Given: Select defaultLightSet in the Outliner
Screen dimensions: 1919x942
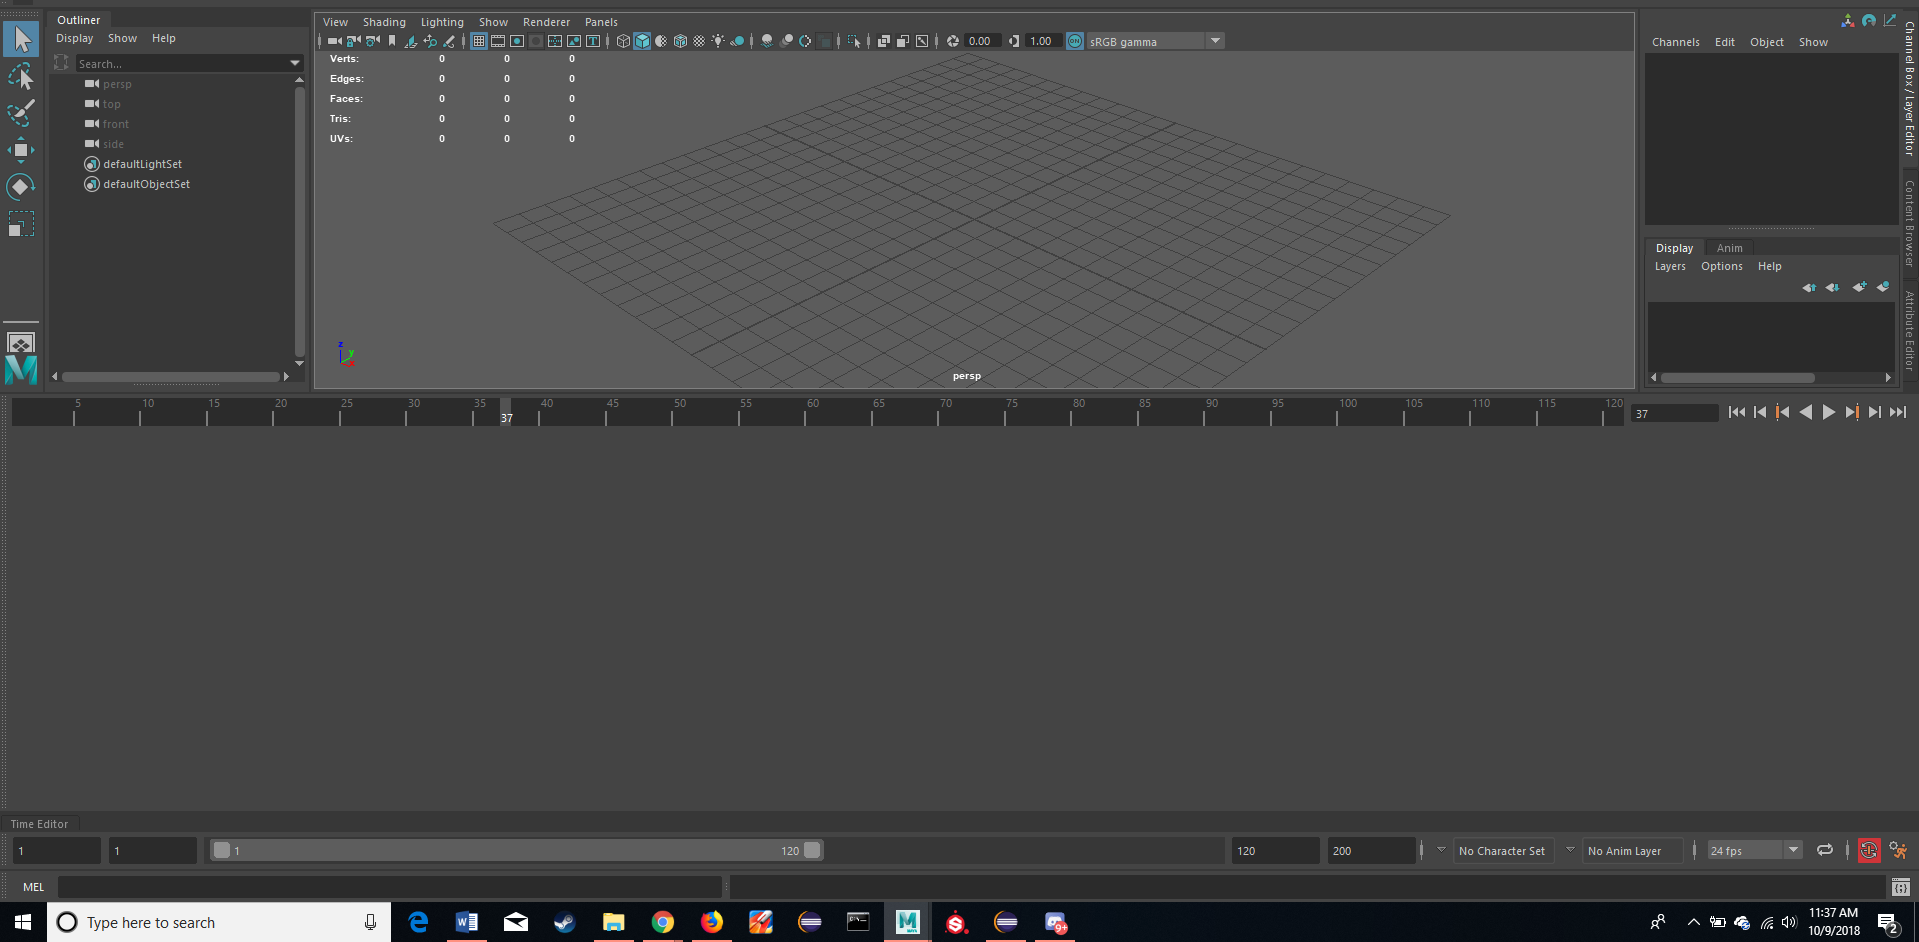Looking at the screenshot, I should pyautogui.click(x=141, y=164).
